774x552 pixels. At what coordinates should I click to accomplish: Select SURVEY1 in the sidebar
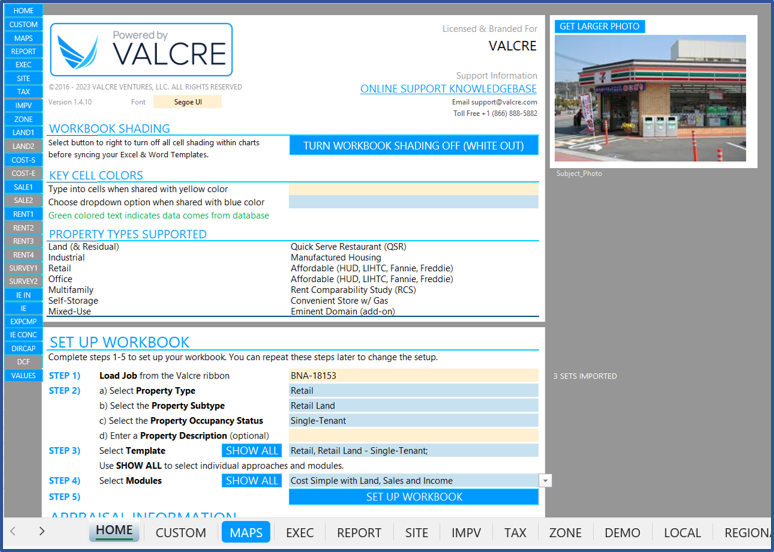point(23,268)
